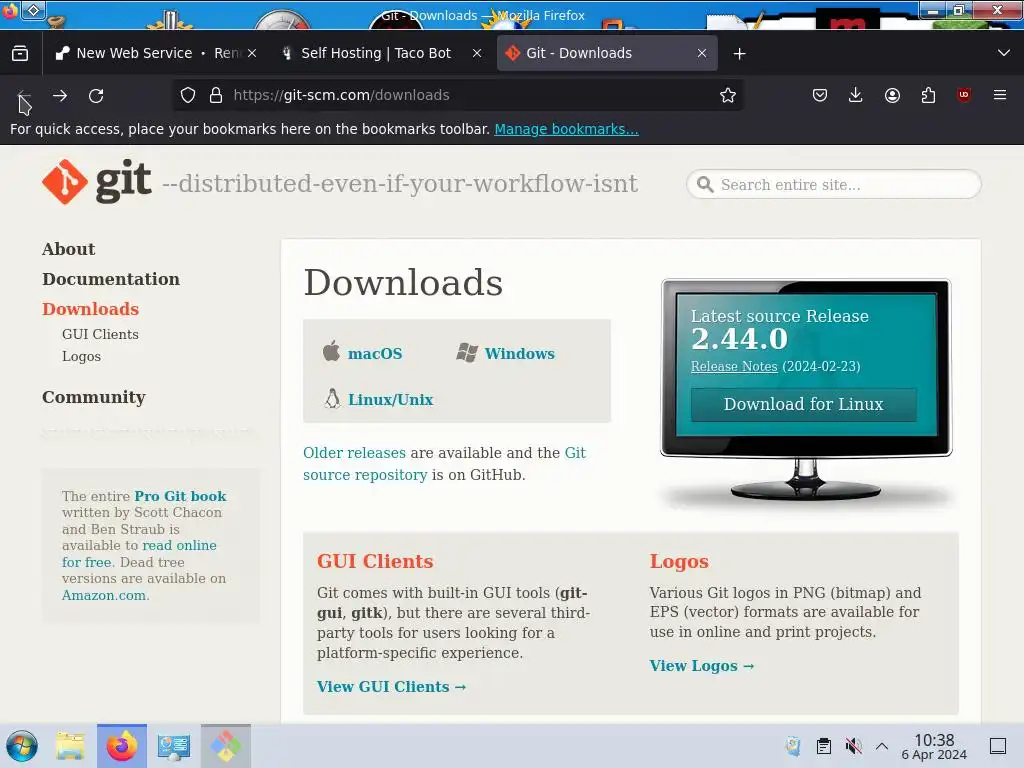This screenshot has width=1024, height=768.
Task: Click the Windows download link
Action: [x=519, y=353]
